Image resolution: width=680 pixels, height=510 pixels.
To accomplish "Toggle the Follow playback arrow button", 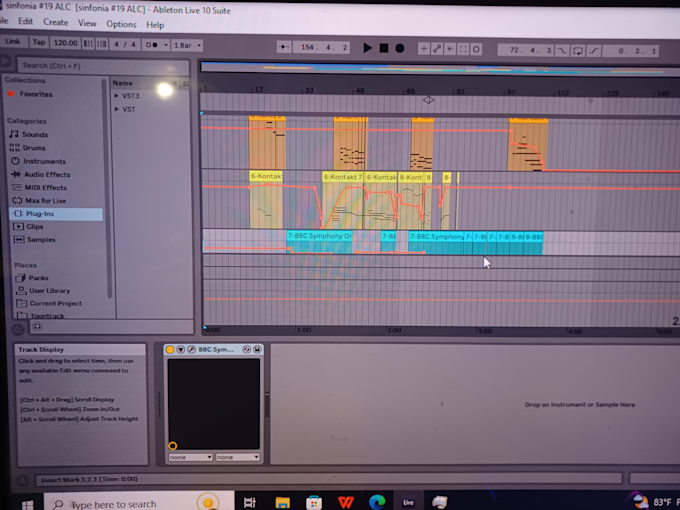I will 284,47.
